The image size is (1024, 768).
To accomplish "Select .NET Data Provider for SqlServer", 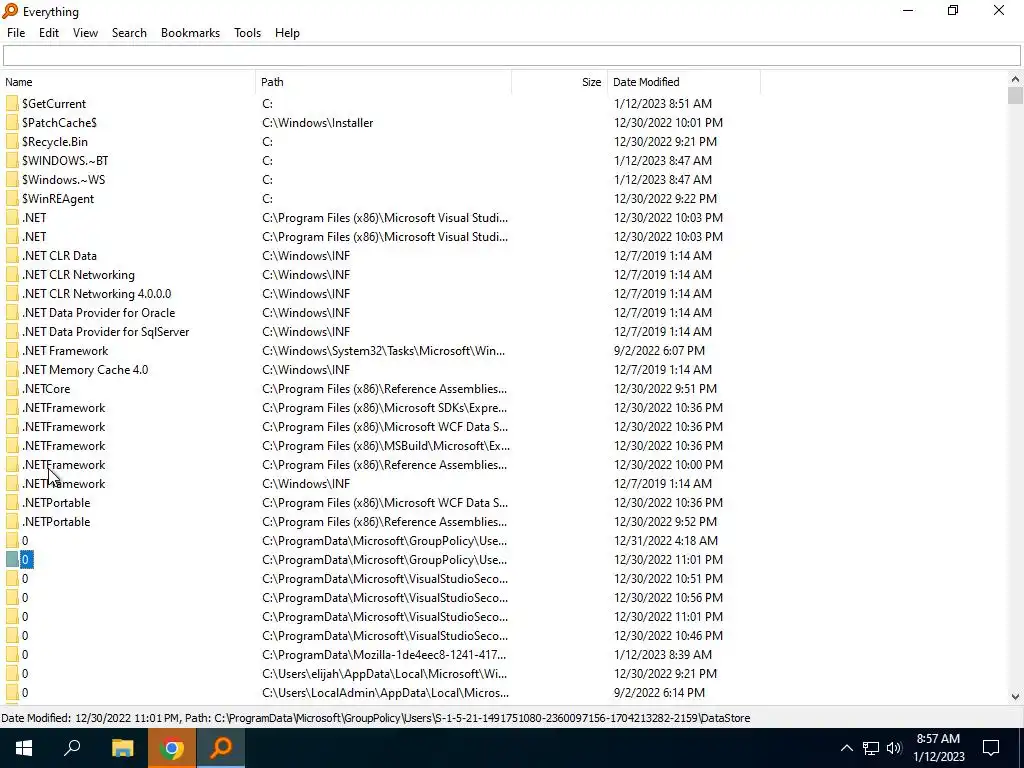I will pyautogui.click(x=106, y=331).
